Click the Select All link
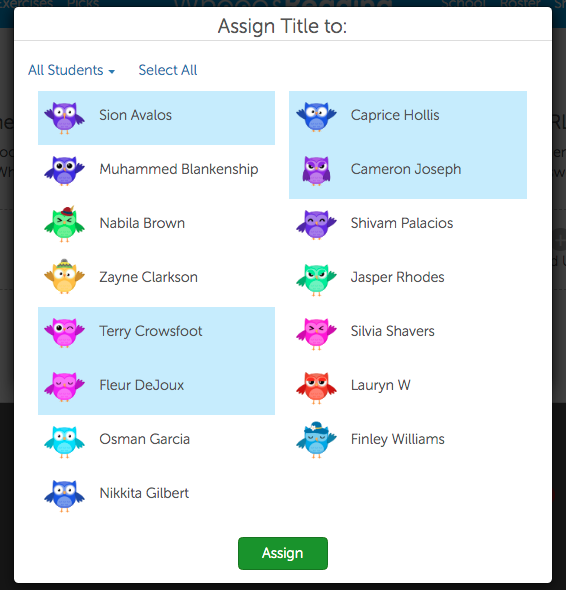This screenshot has height=590, width=566. (x=168, y=70)
